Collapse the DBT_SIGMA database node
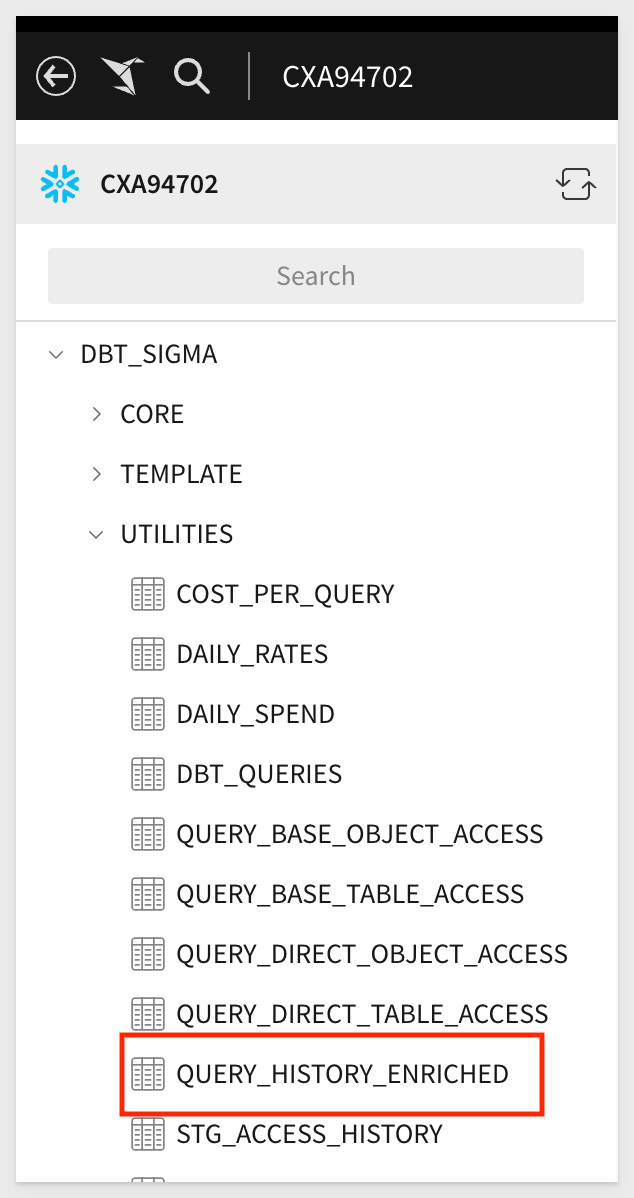 coord(56,354)
